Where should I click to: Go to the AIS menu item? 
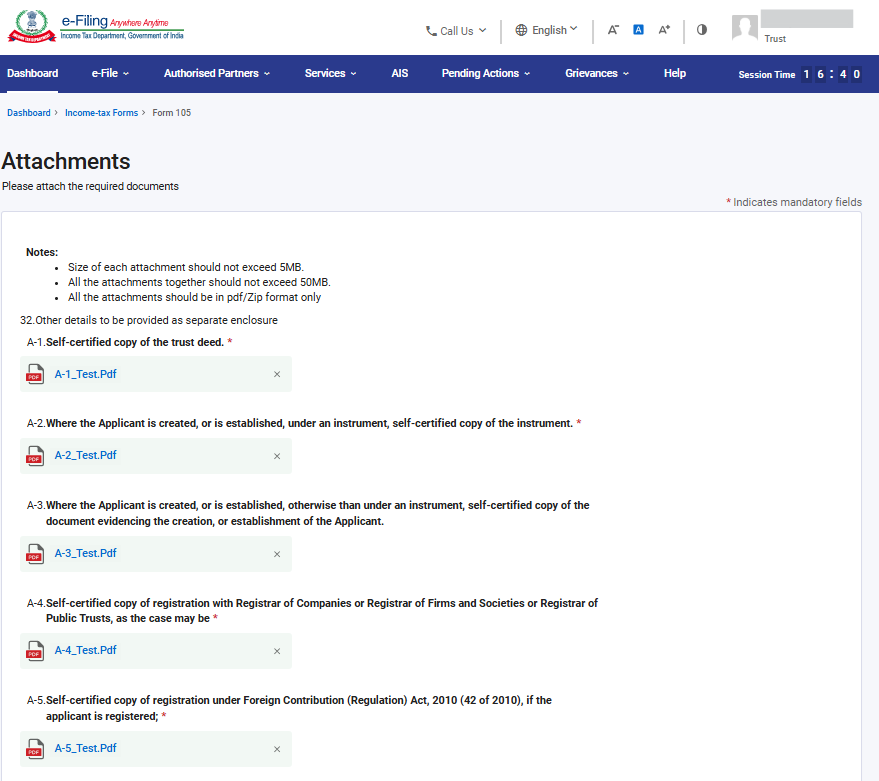pyautogui.click(x=400, y=73)
